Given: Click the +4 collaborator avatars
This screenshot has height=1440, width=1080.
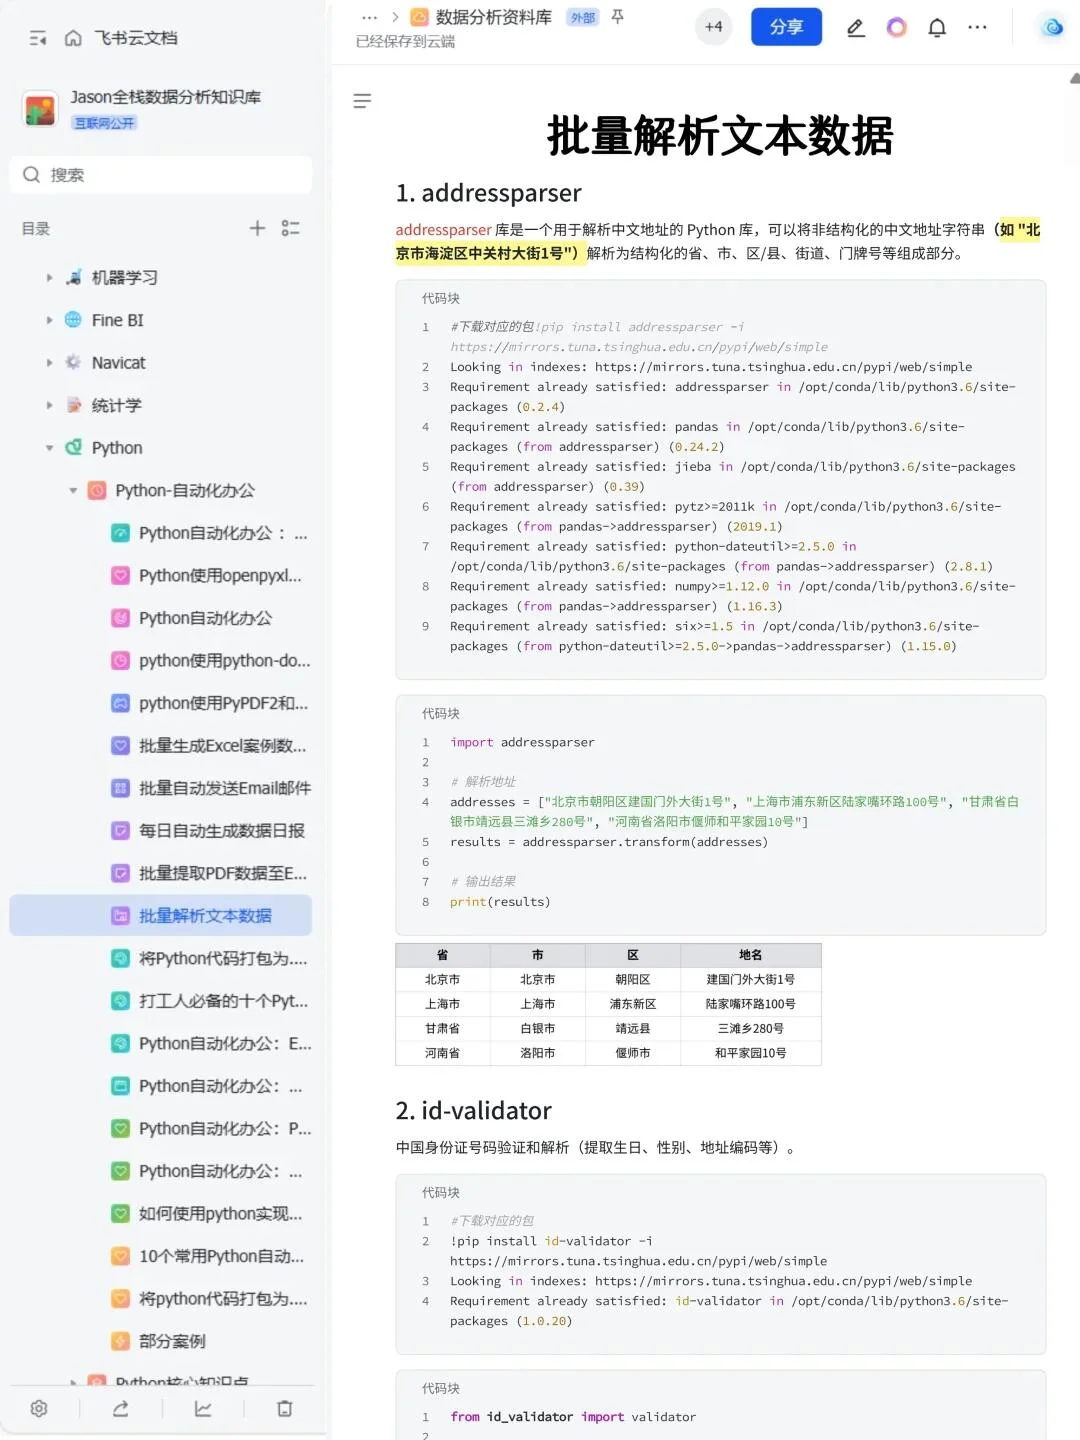Looking at the screenshot, I should (x=713, y=27).
